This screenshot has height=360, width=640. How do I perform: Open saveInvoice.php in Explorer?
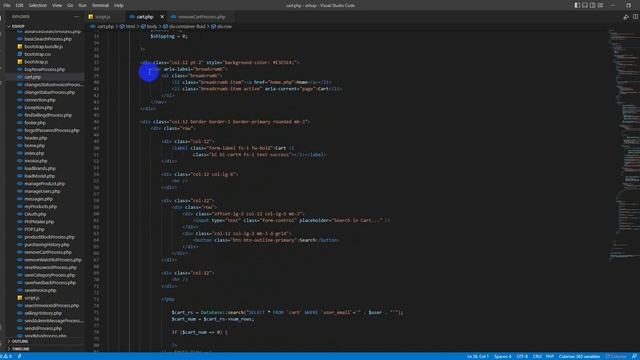click(40, 290)
